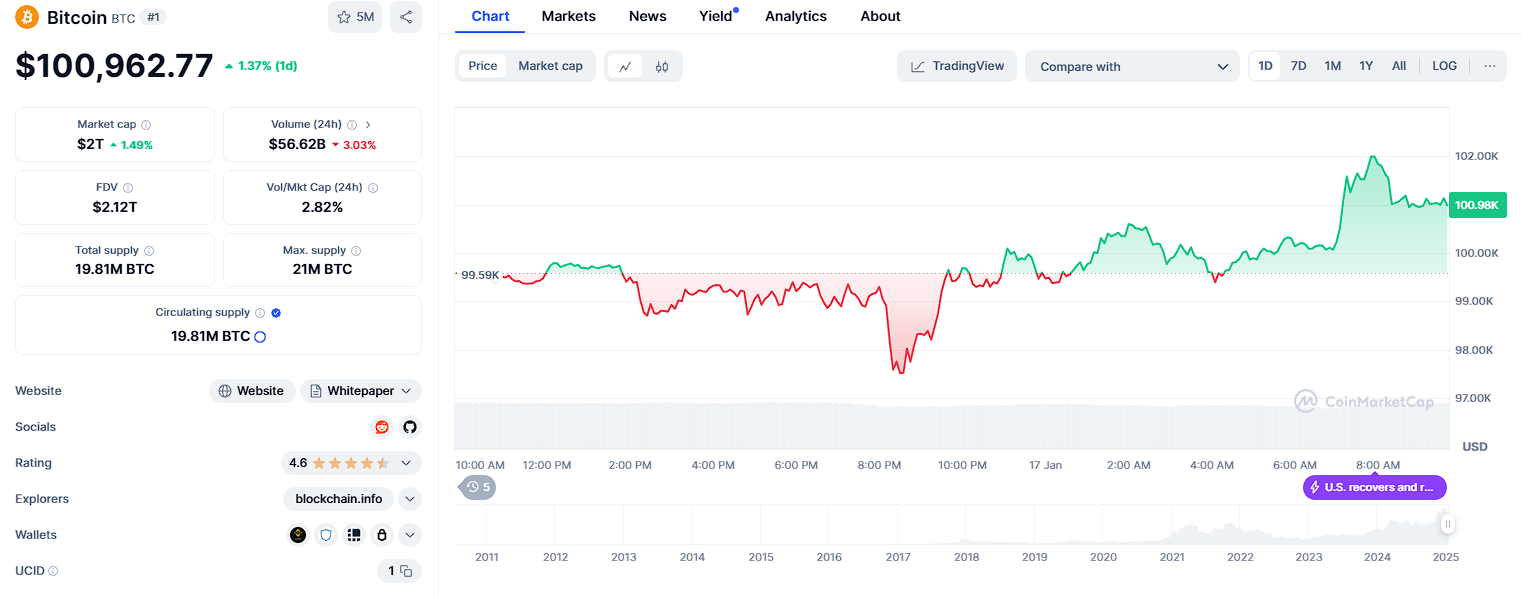The height and width of the screenshot is (596, 1521).
Task: Open the lock wallet icon
Action: [x=381, y=535]
